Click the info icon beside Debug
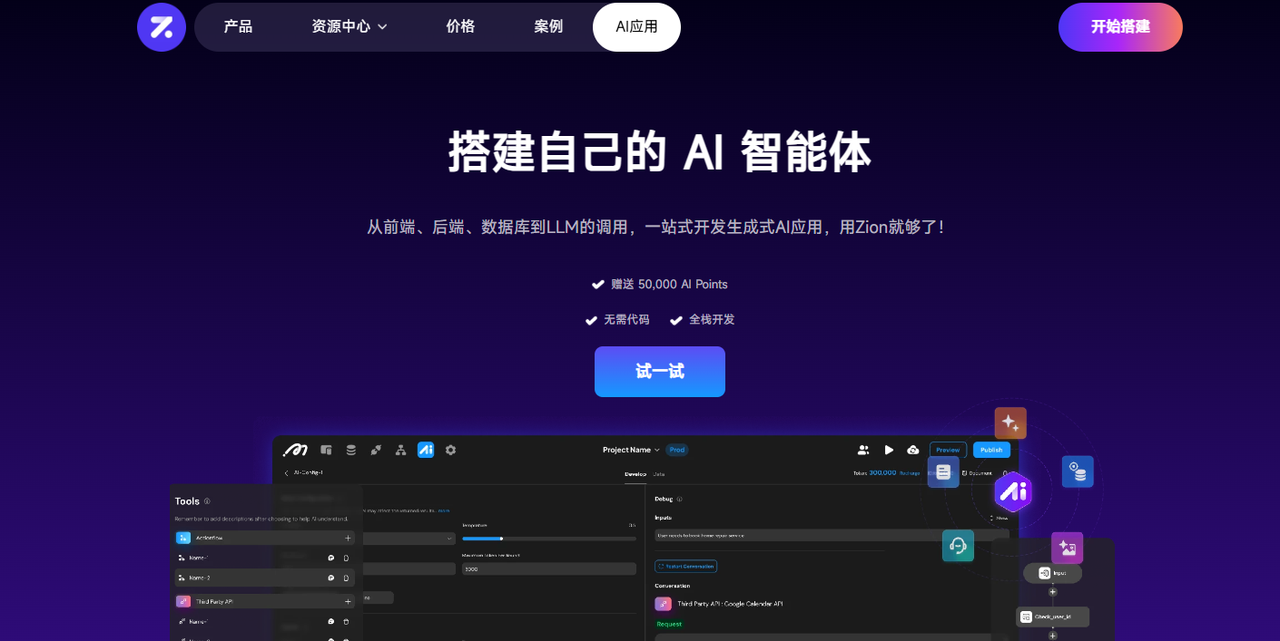Viewport: 1280px width, 641px height. point(679,498)
